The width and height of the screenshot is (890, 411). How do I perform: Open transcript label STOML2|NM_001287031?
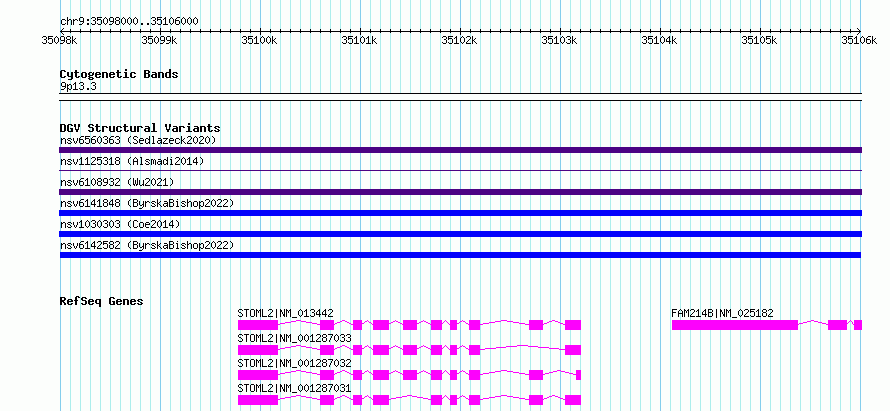coord(295,388)
